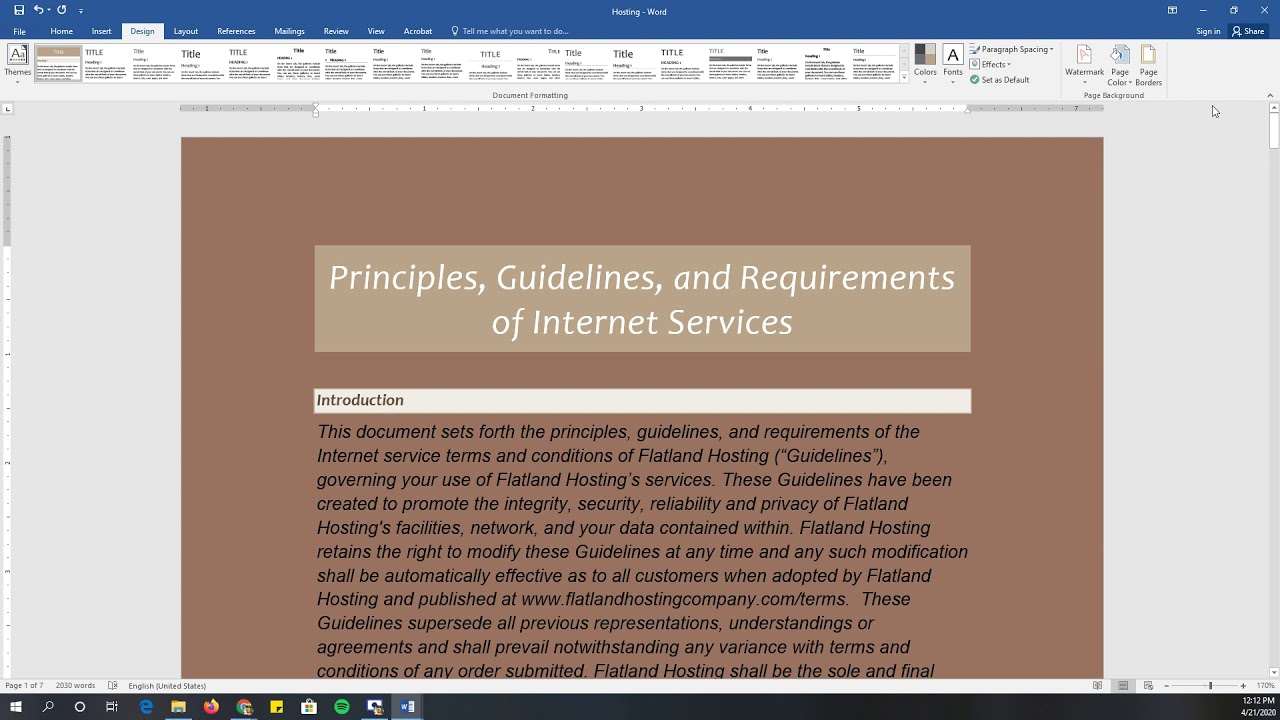Image resolution: width=1280 pixels, height=720 pixels.
Task: Open Microsoft Store from taskbar
Action: tap(309, 707)
